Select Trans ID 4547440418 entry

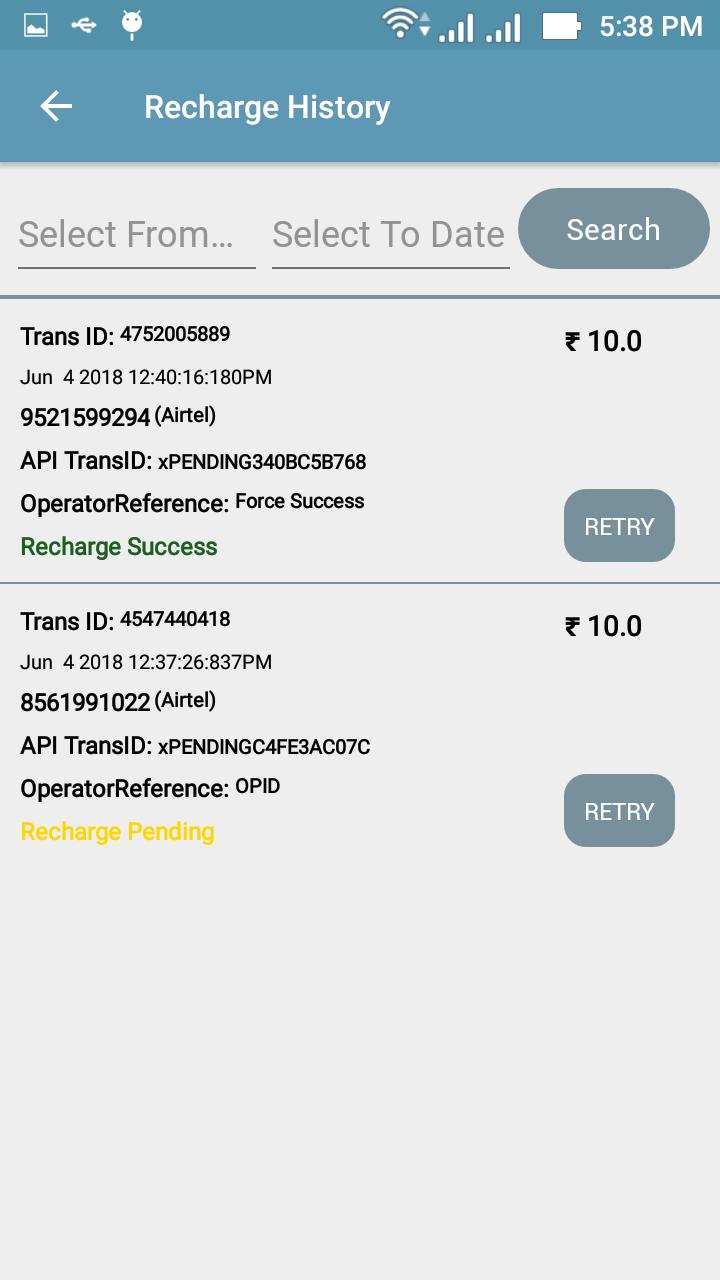[x=175, y=620]
